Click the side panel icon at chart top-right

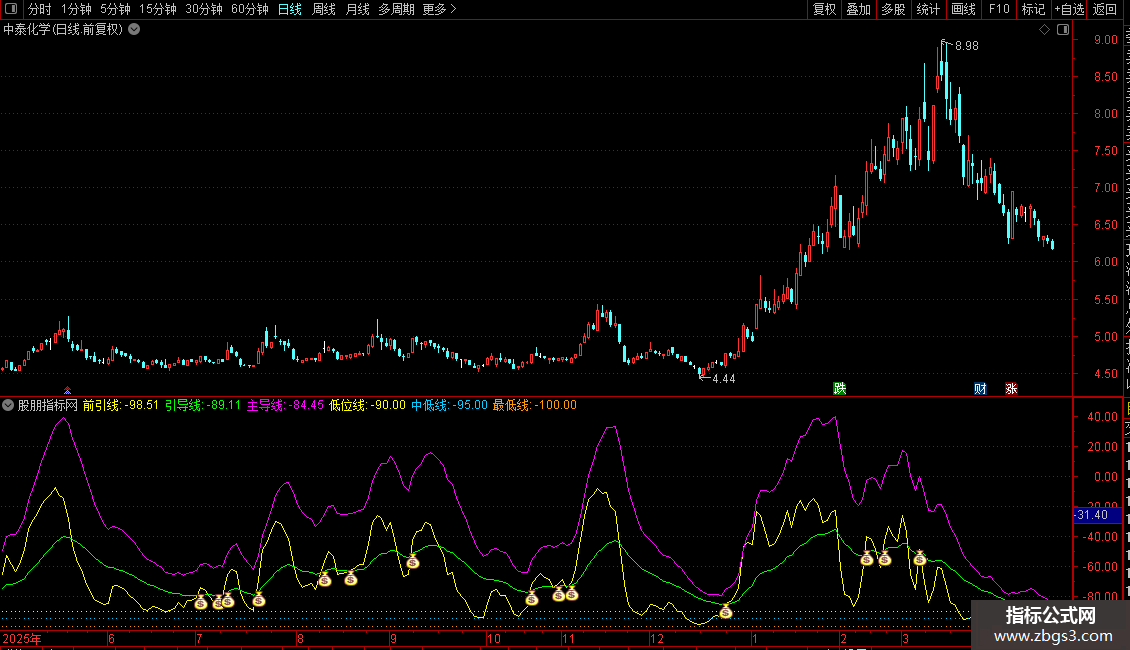[x=1062, y=30]
